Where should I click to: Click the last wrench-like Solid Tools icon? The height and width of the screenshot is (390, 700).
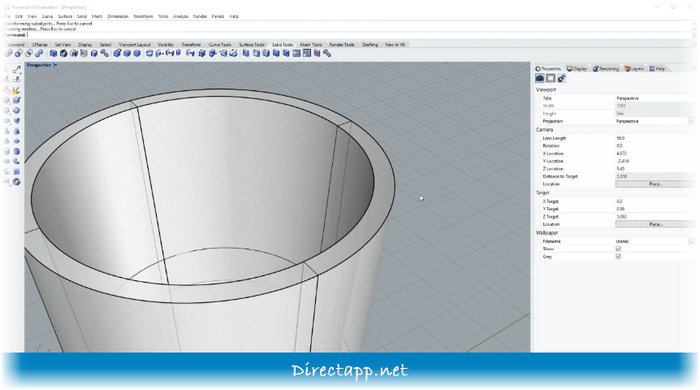pos(327,54)
